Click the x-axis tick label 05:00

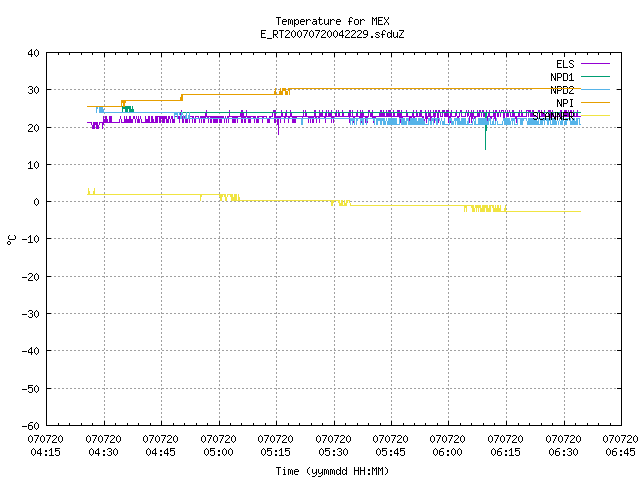218,453
